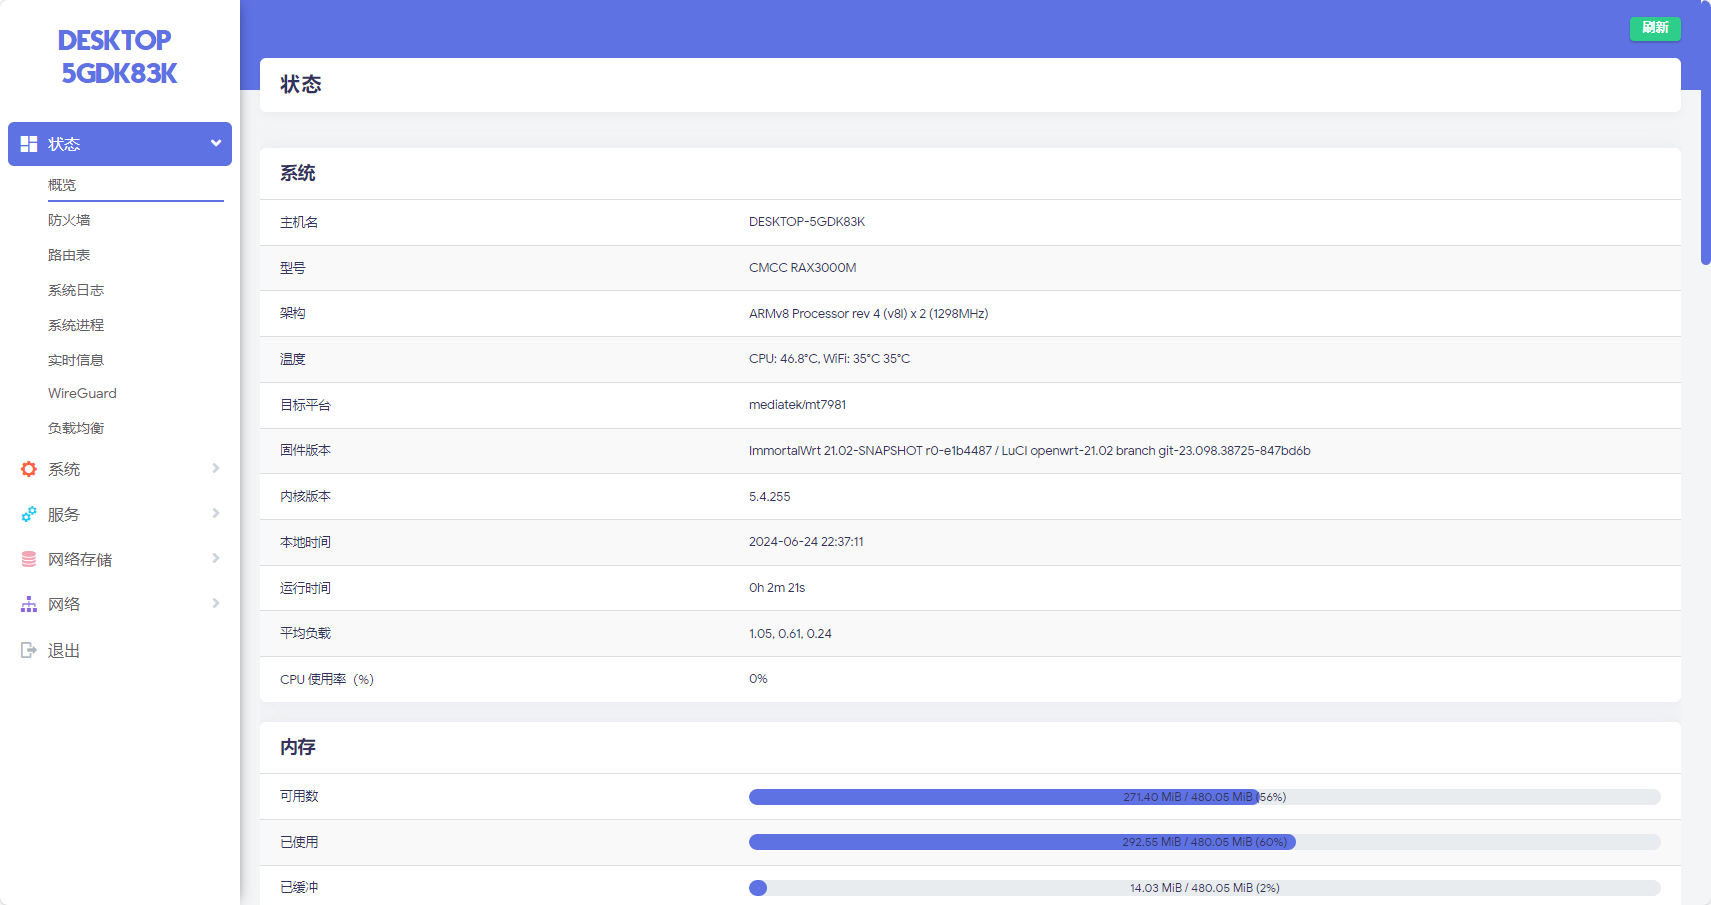
Task: Select 负载均衡 in the sidebar
Action: pos(76,428)
